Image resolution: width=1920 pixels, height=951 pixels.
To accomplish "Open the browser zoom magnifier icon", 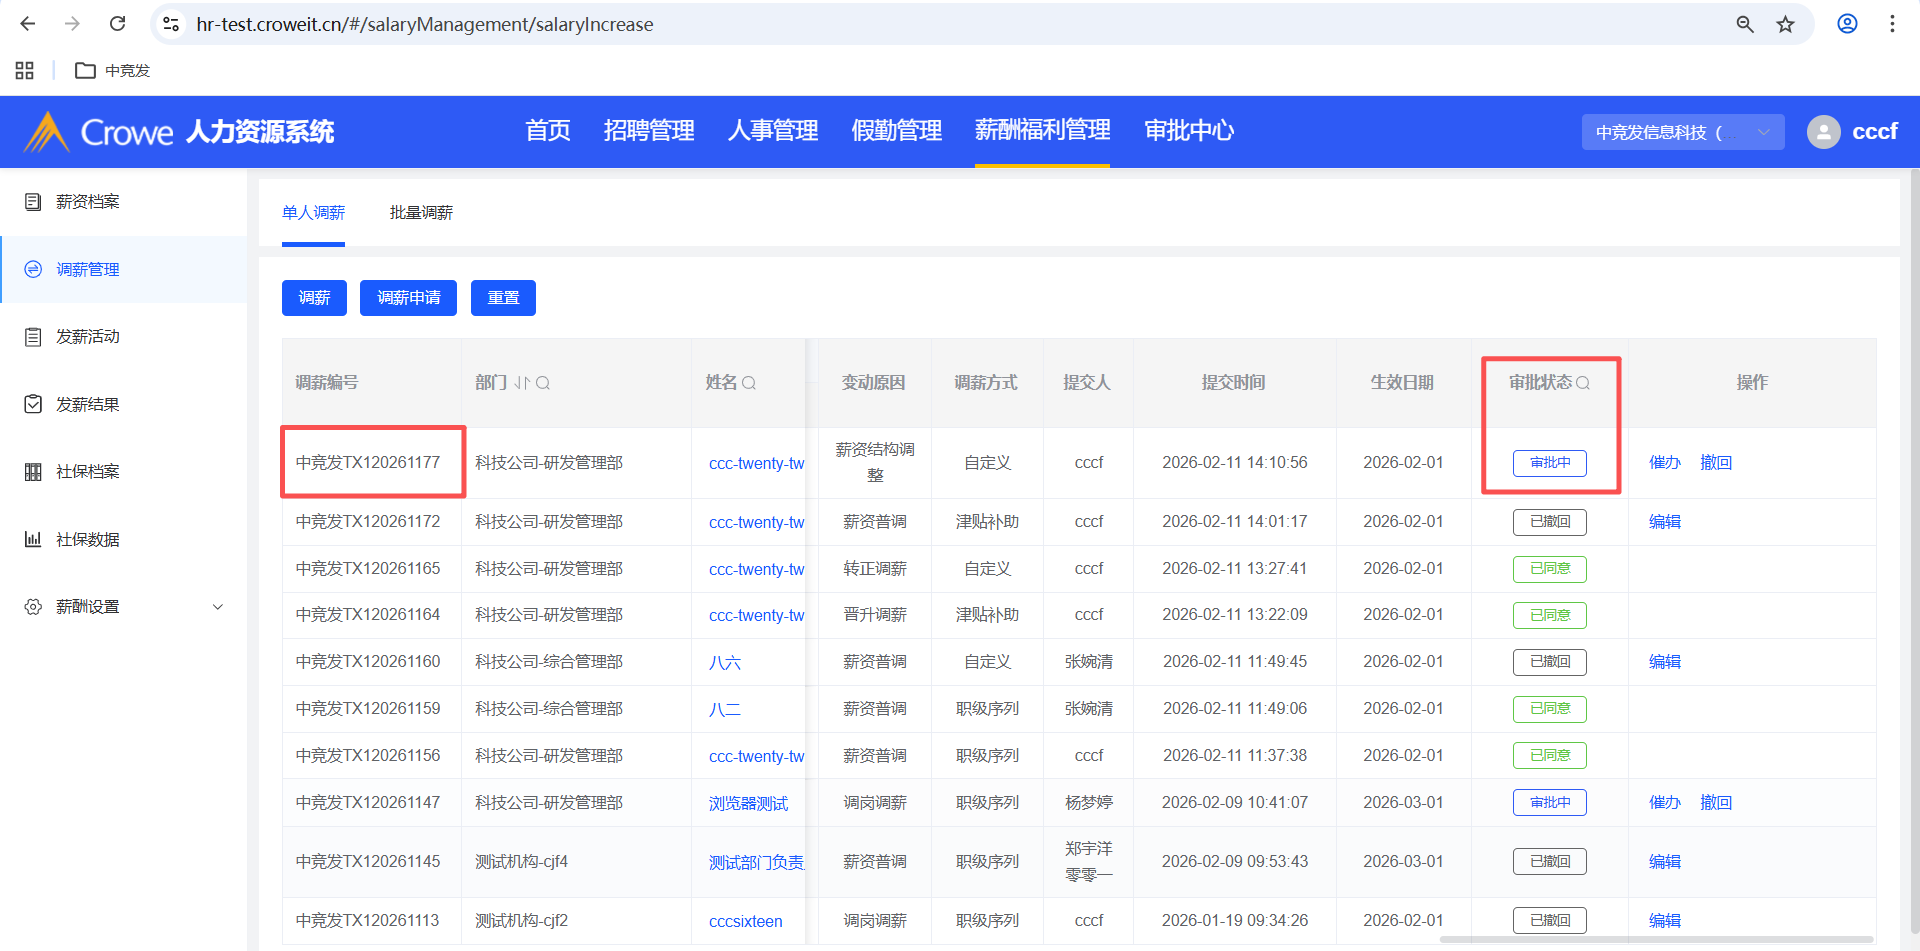I will pyautogui.click(x=1745, y=24).
